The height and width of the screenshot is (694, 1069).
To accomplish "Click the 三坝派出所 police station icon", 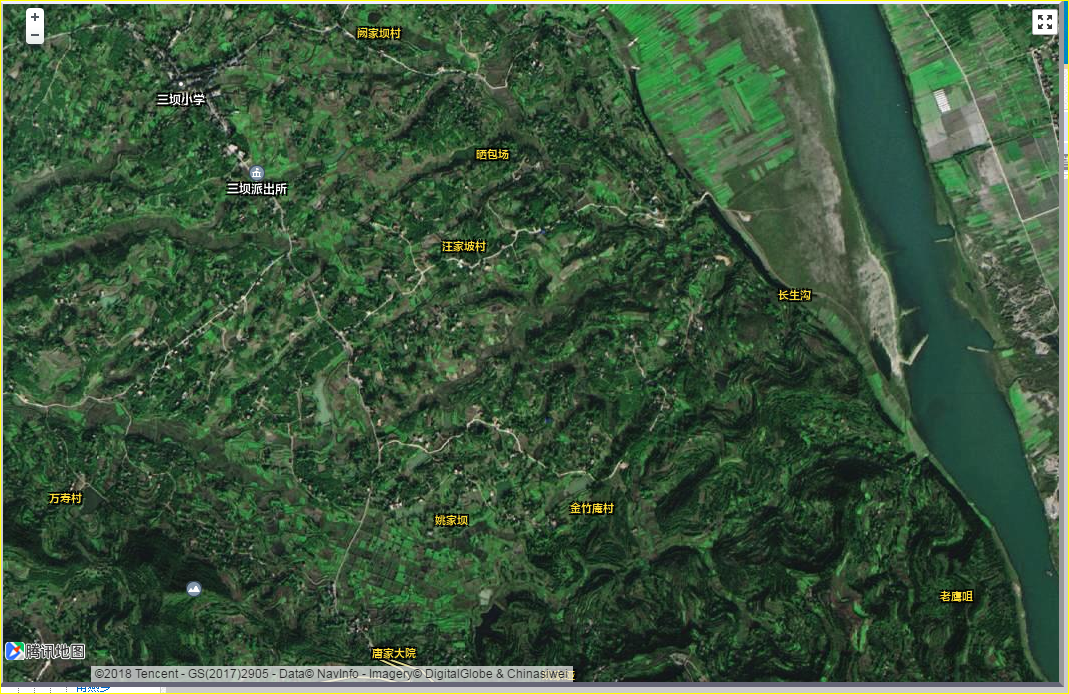I will pos(256,173).
